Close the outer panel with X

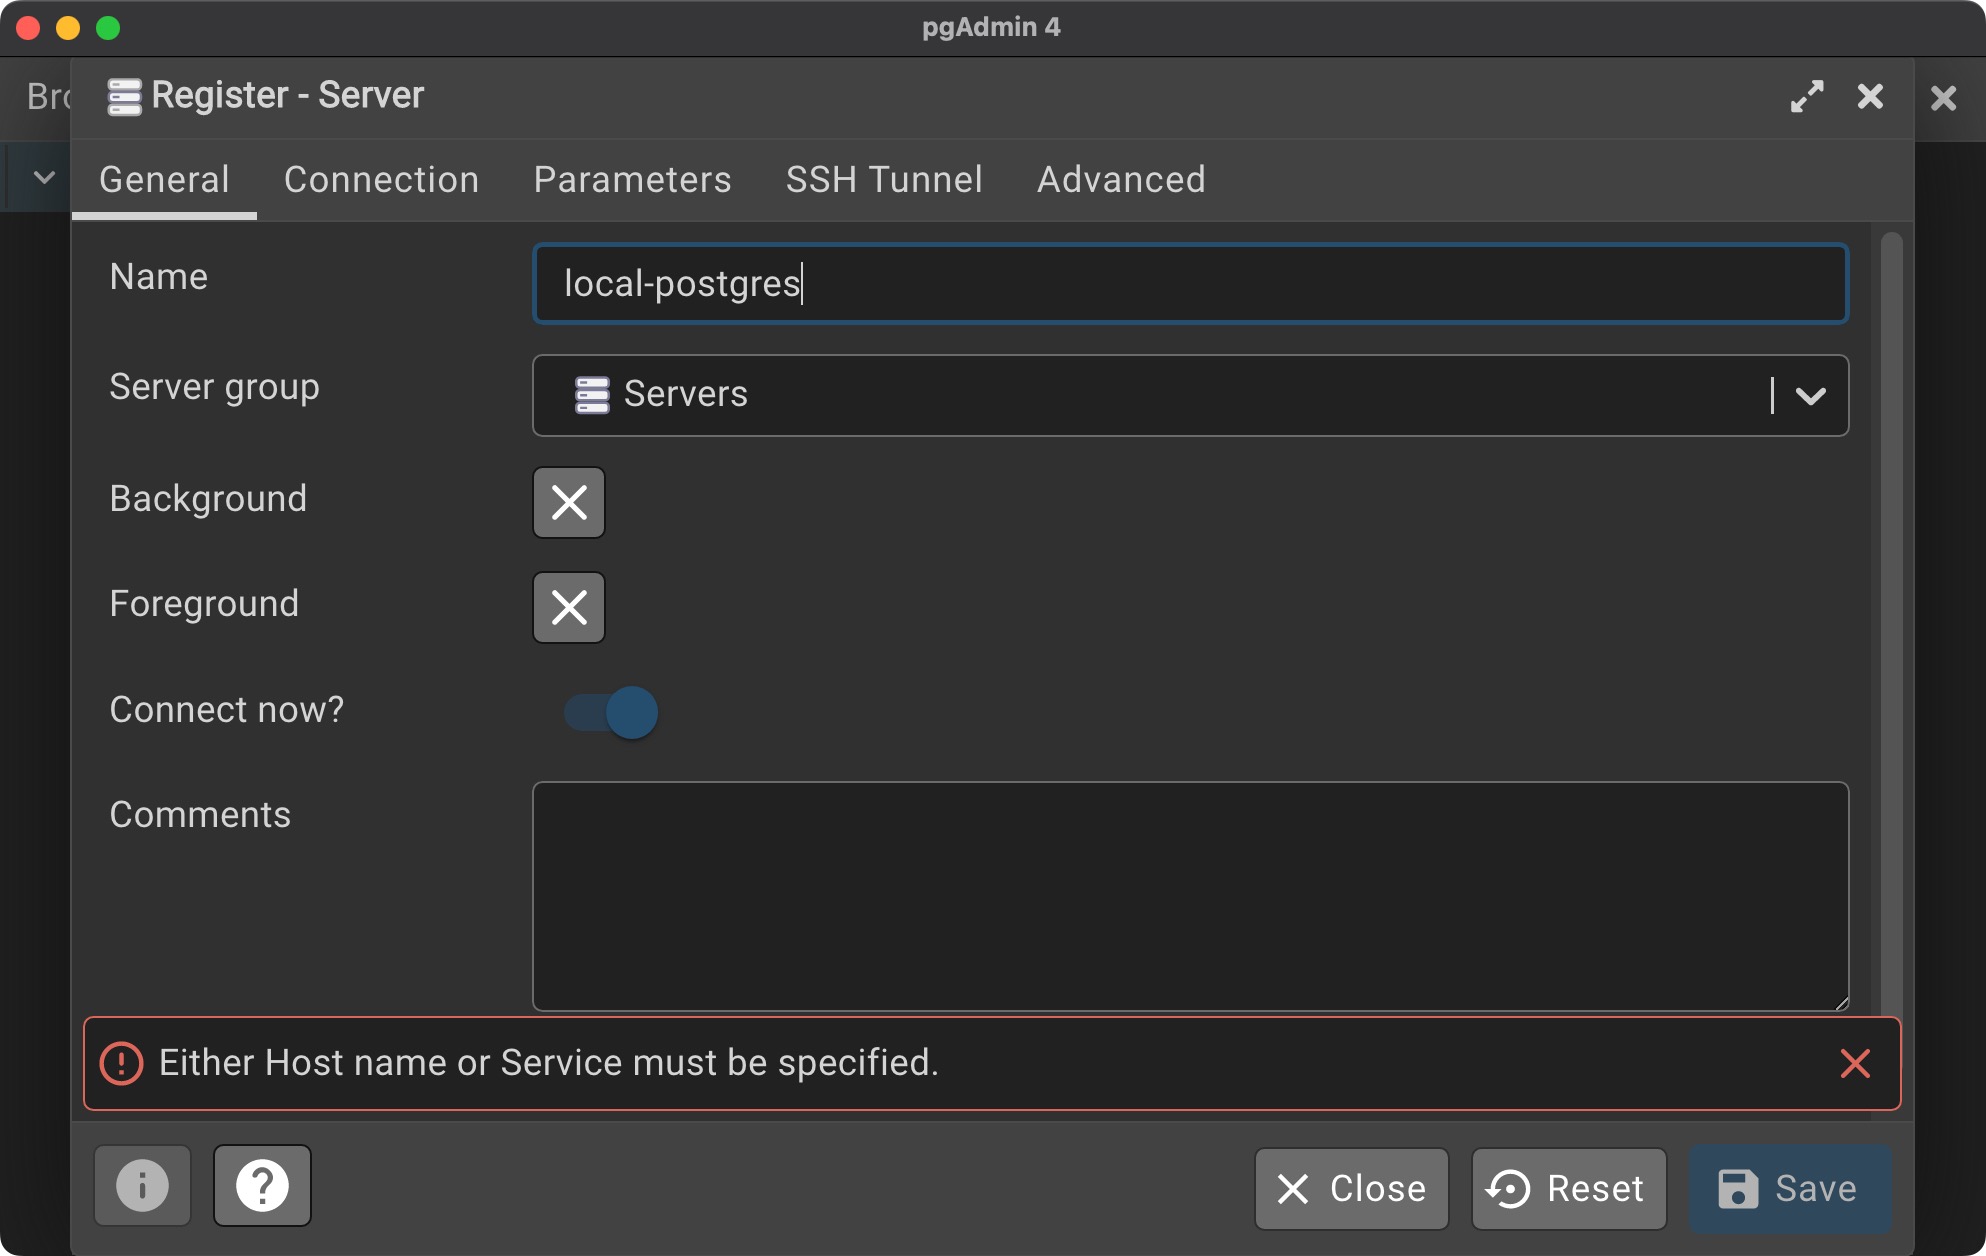pyautogui.click(x=1943, y=98)
